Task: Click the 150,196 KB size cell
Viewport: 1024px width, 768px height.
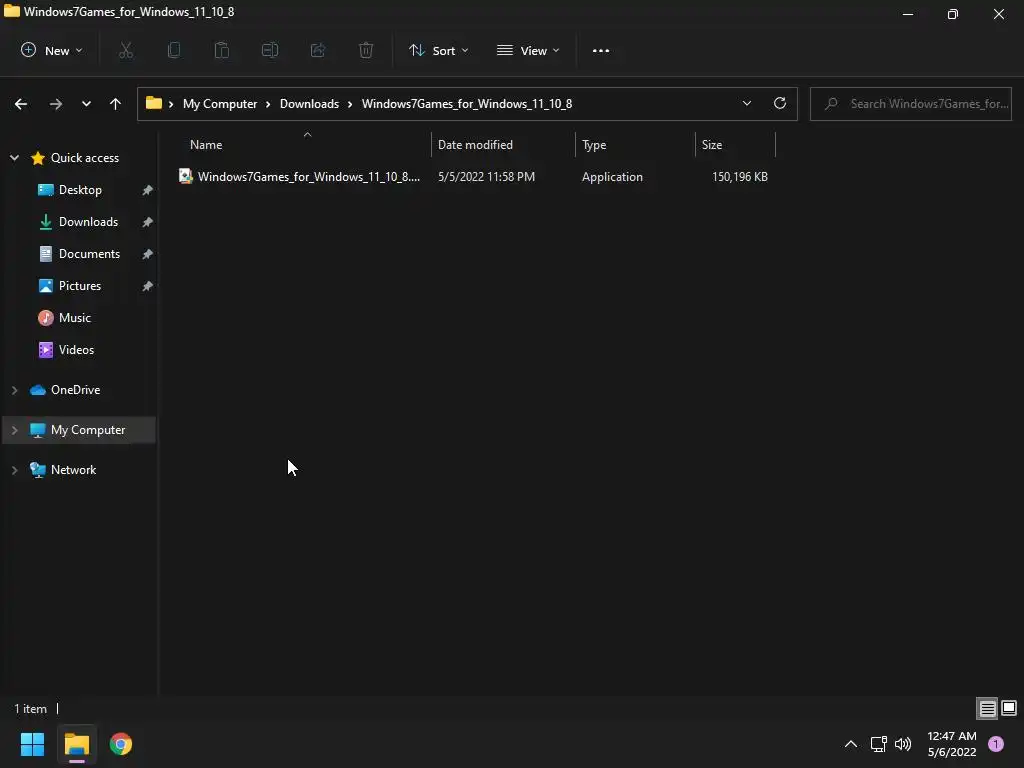Action: click(740, 177)
